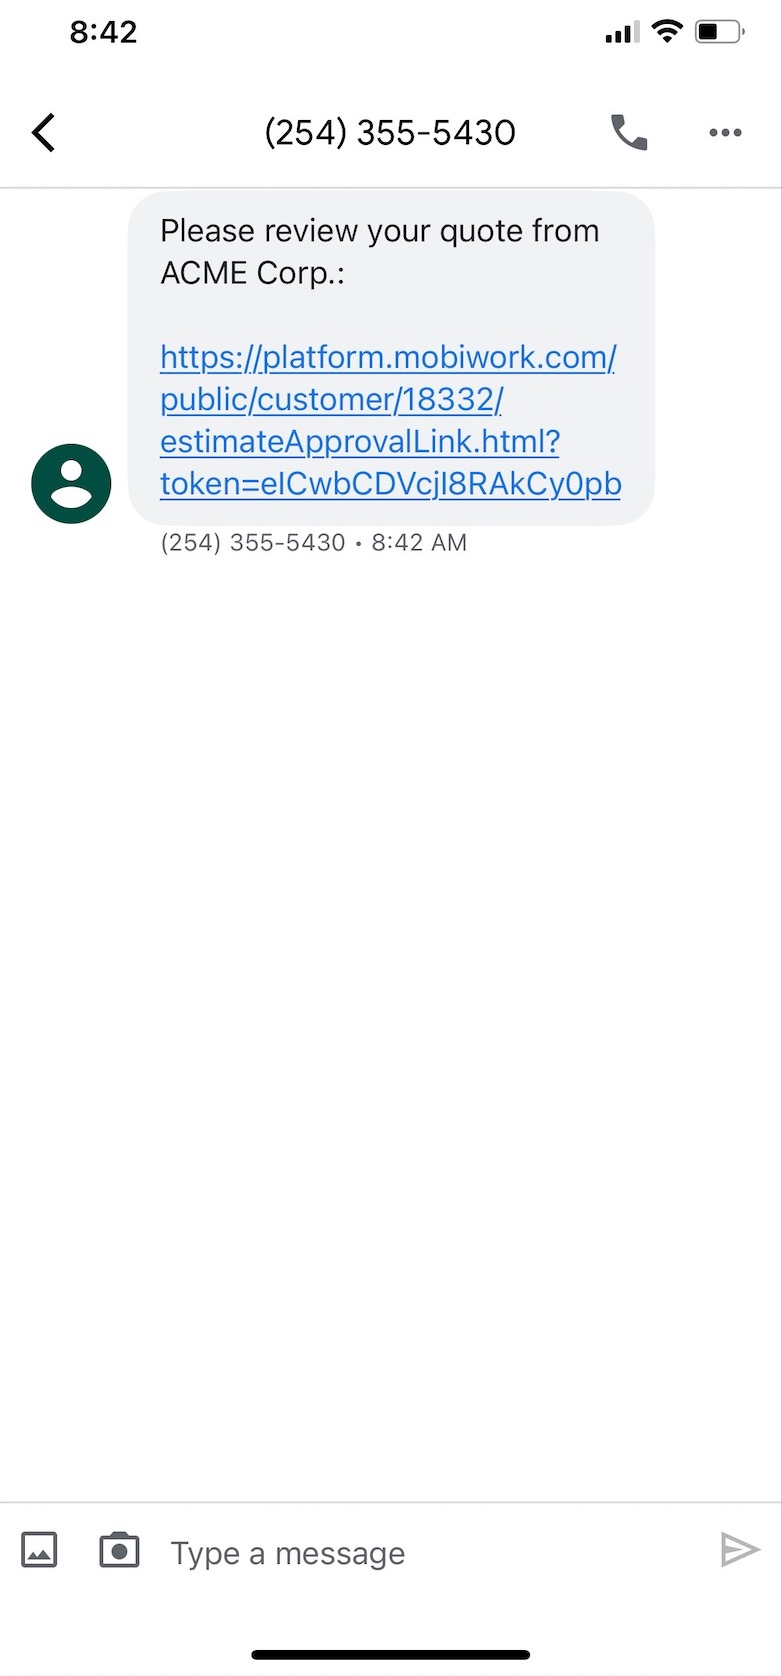
Task: Call the number with the phone icon
Action: (x=629, y=132)
